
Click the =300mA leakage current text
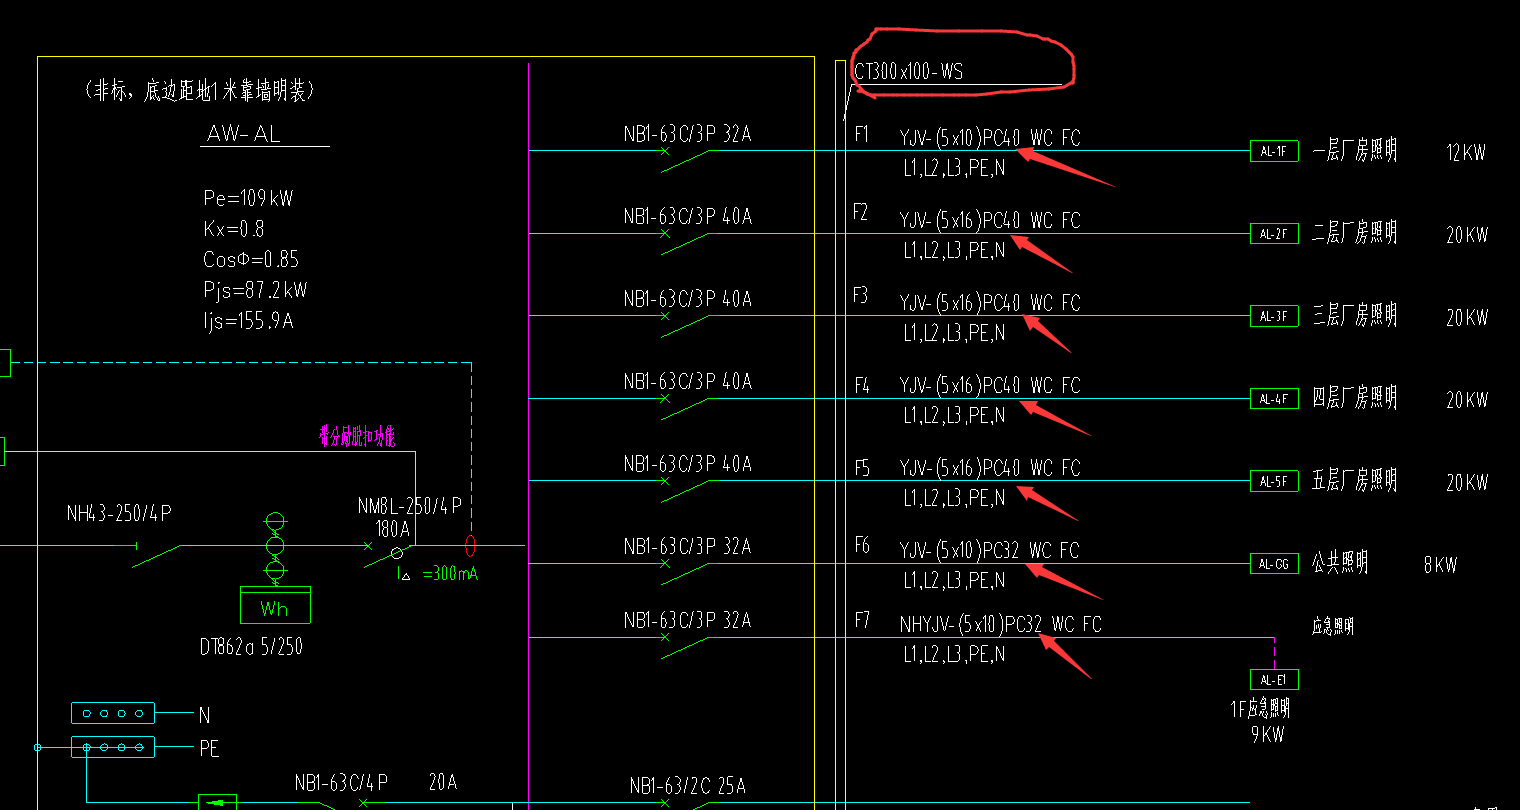[x=450, y=574]
